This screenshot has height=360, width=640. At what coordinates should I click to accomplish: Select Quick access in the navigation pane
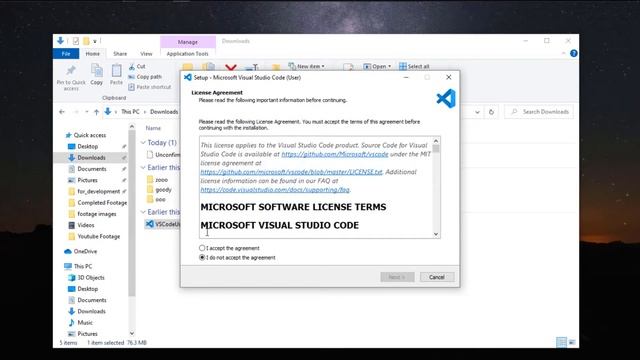90,135
